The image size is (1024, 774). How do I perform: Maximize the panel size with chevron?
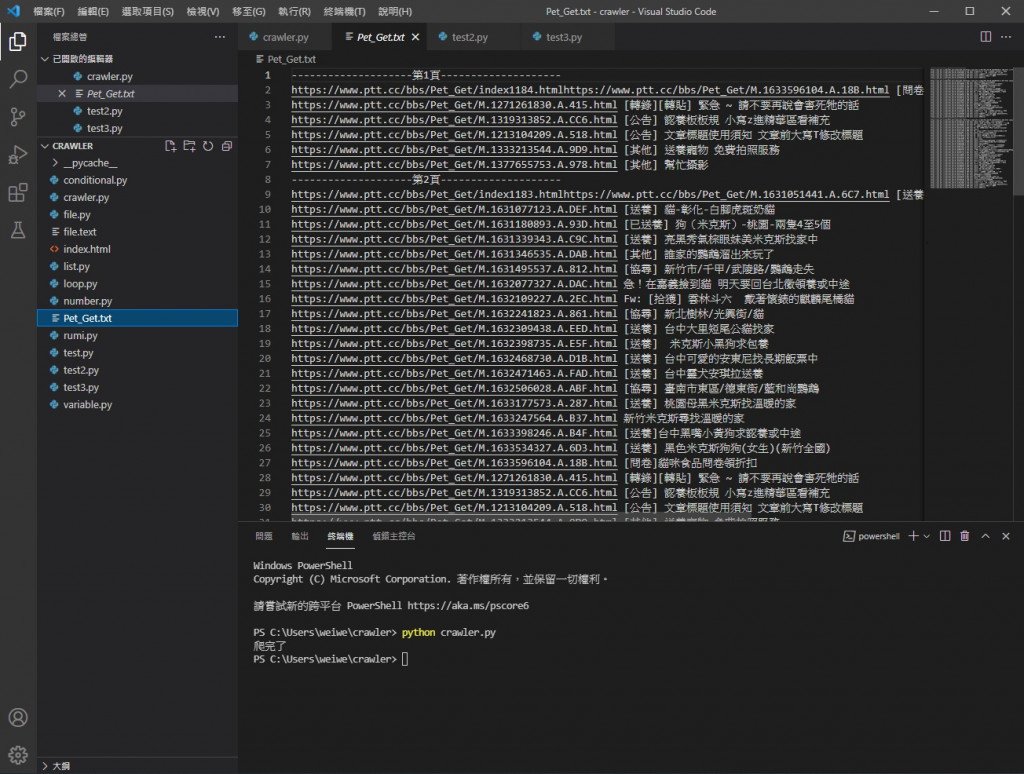(x=985, y=536)
